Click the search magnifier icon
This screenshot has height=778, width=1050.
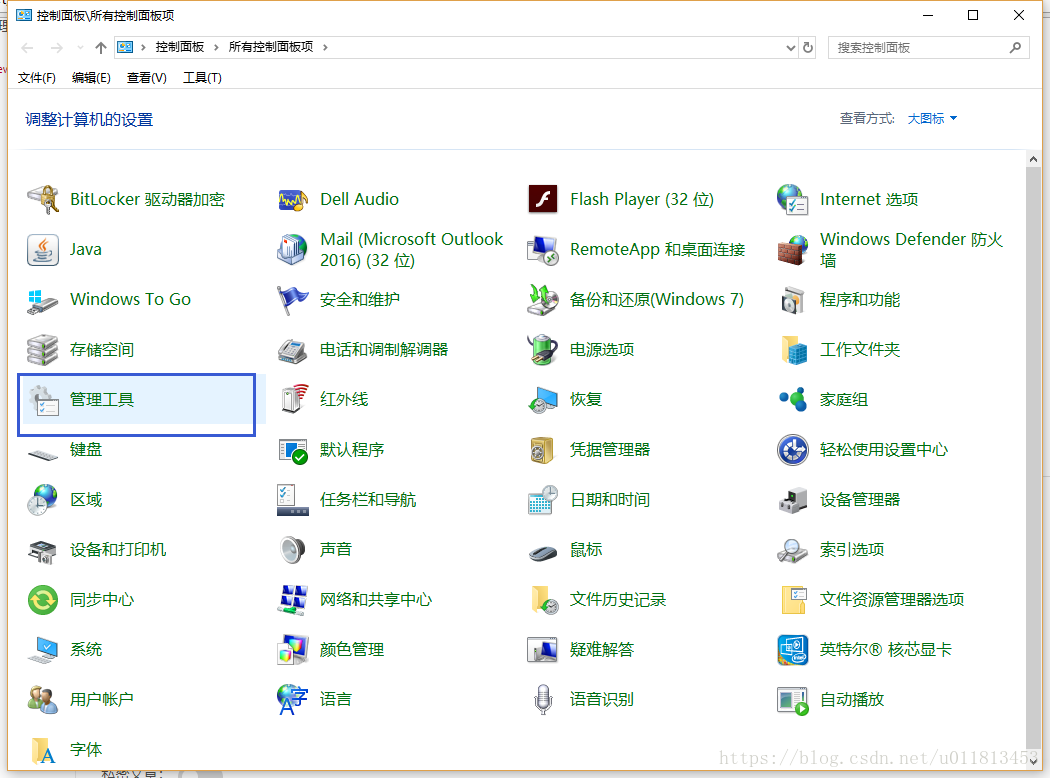[x=1015, y=48]
